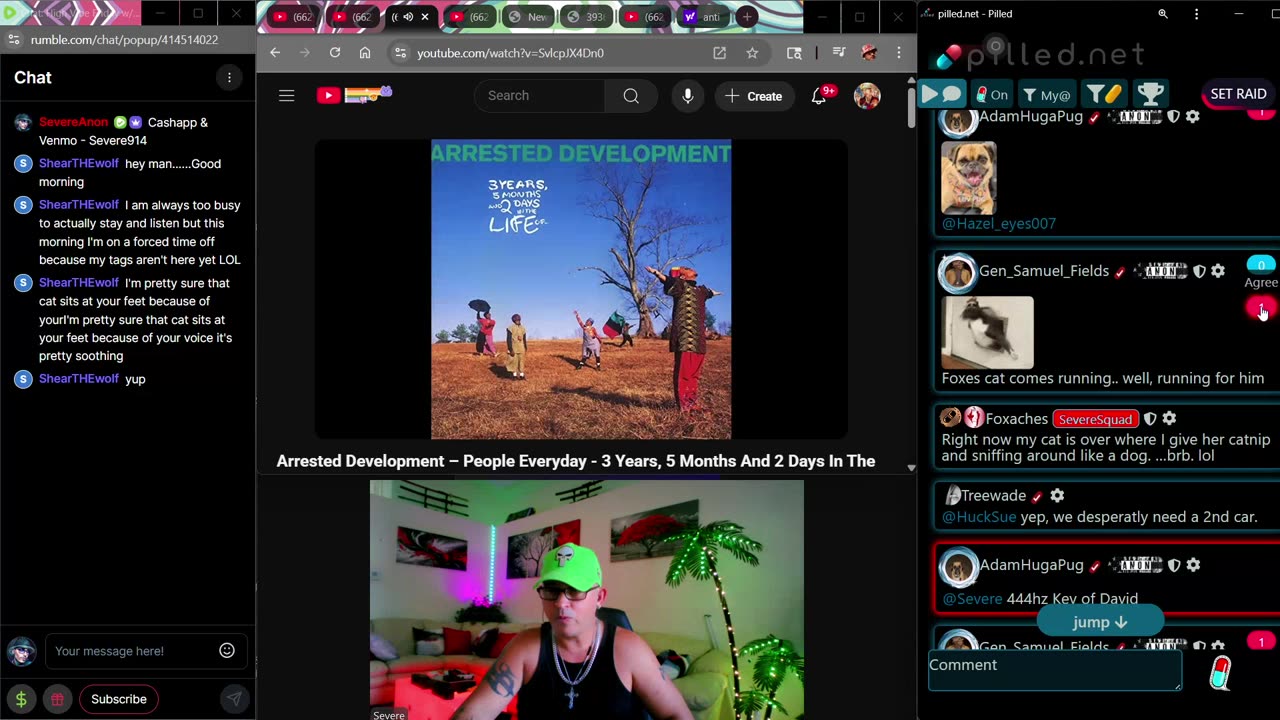Screen dimensions: 1280x720
Task: Switch to the 'New' browser tab
Action: pyautogui.click(x=527, y=17)
